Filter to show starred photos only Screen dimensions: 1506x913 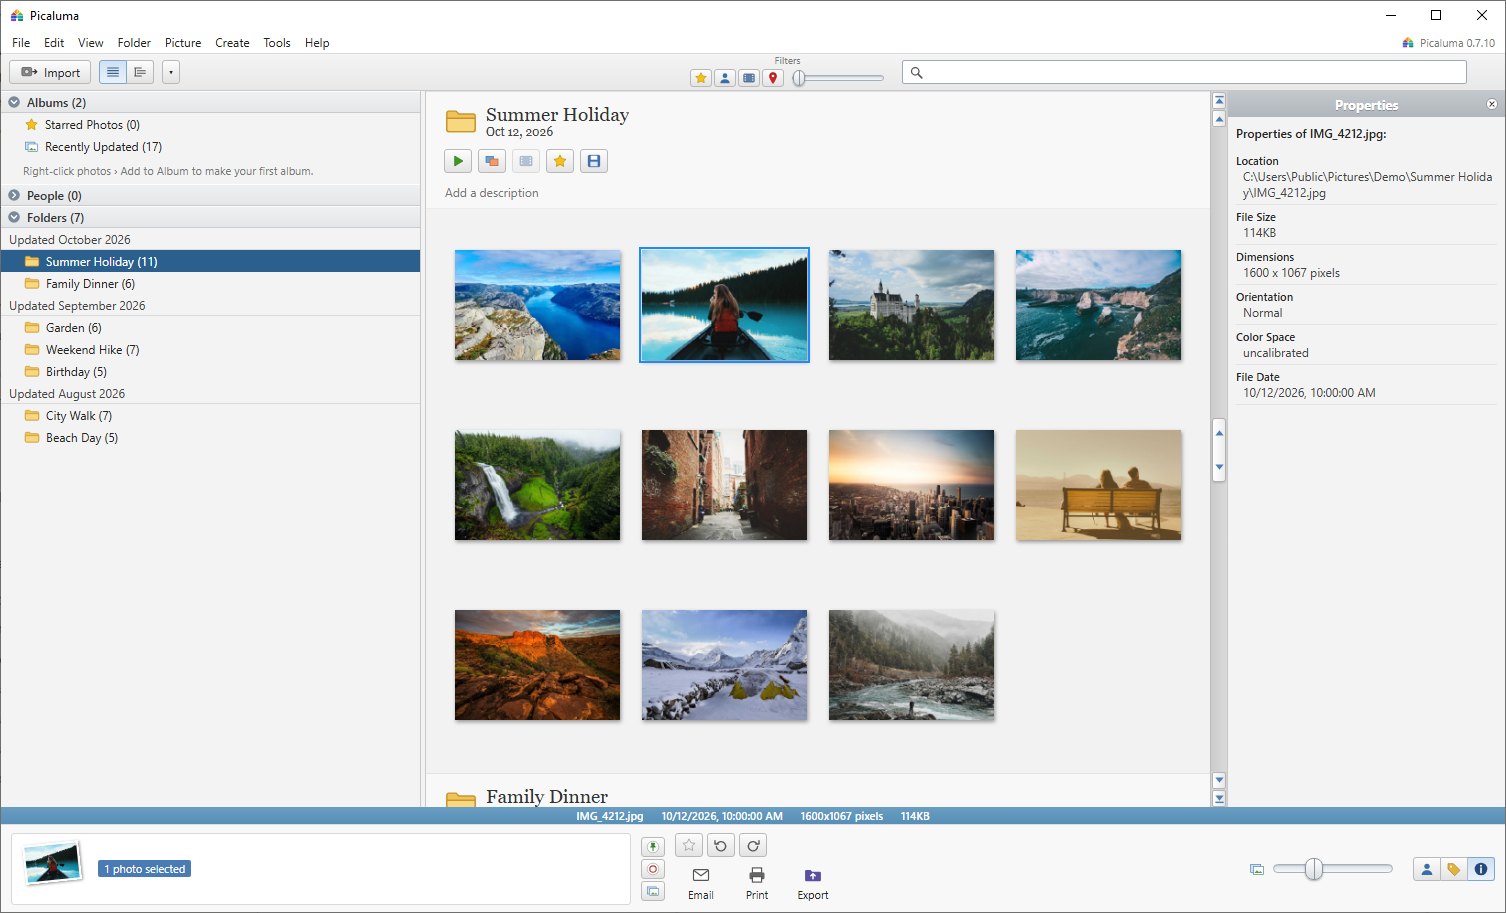[701, 78]
